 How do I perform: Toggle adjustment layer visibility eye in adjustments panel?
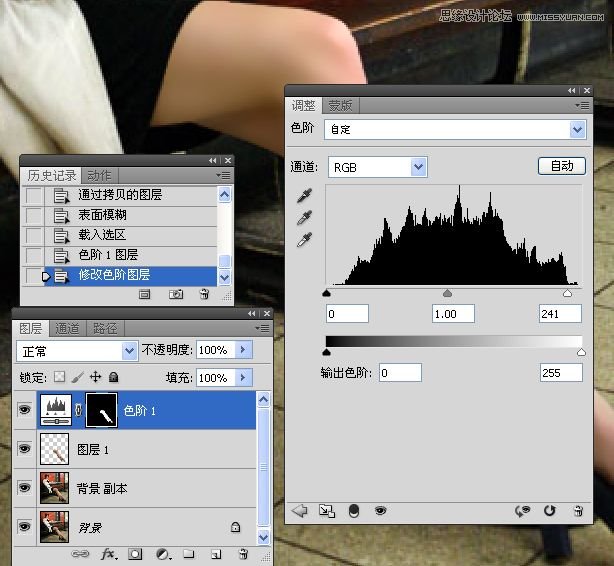(x=380, y=510)
